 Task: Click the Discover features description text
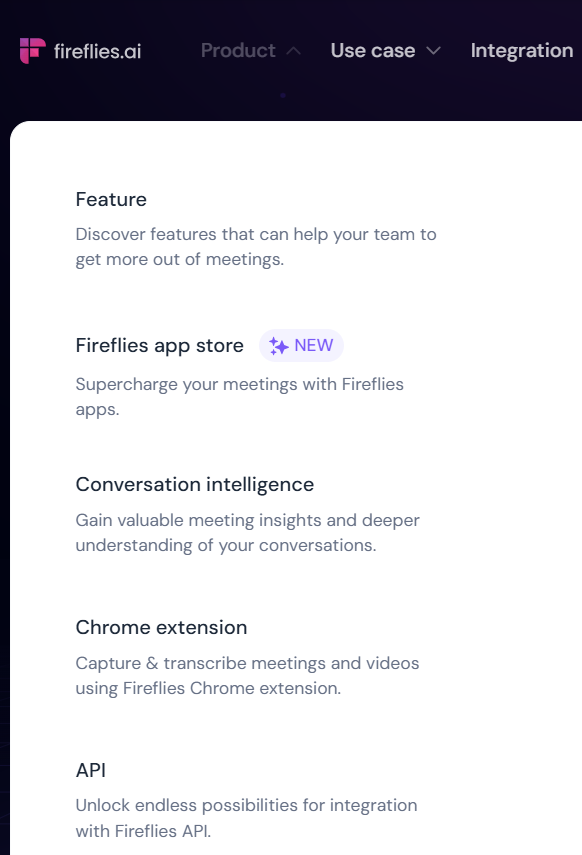click(256, 246)
